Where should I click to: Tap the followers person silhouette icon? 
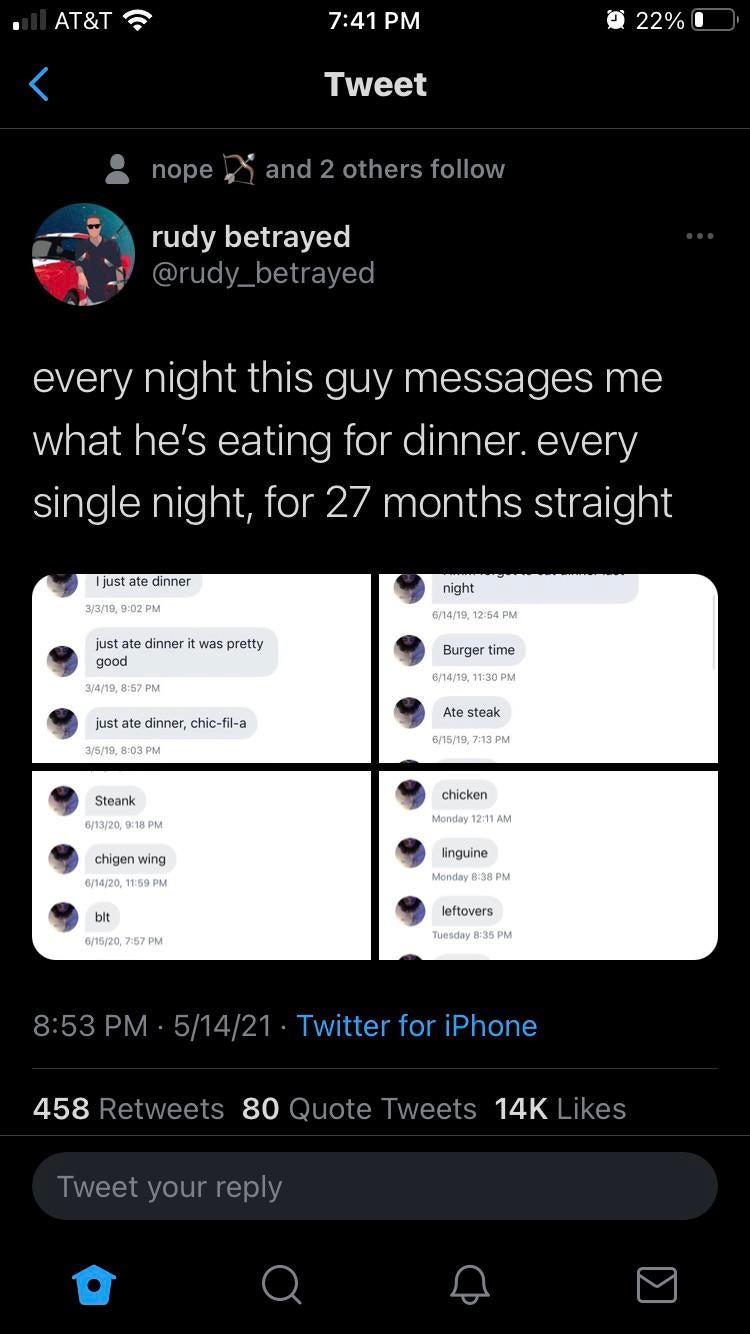coord(117,168)
